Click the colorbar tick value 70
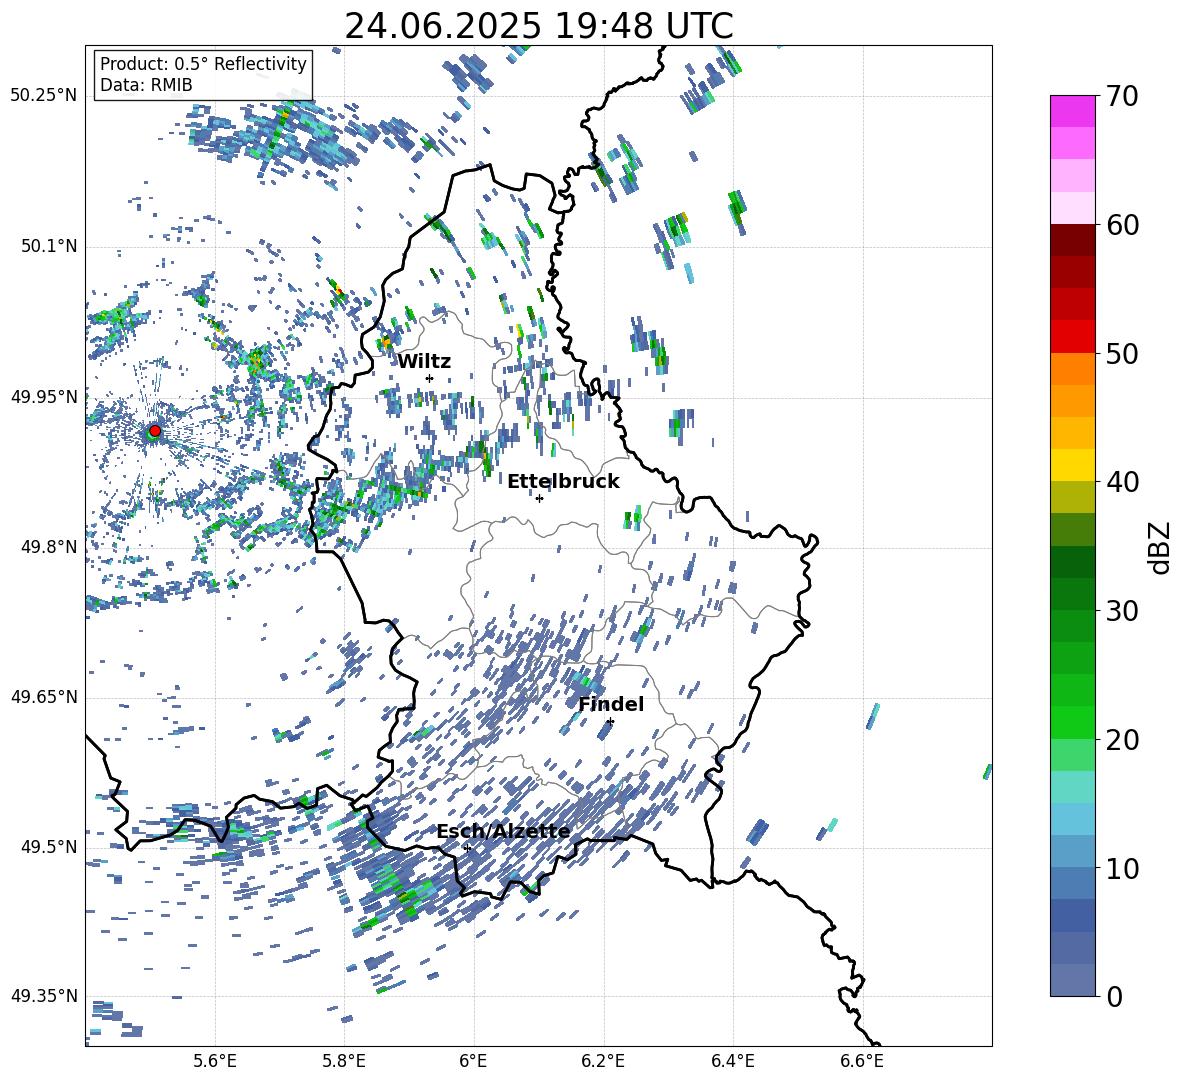This screenshot has width=1184, height=1081. coord(1123,97)
